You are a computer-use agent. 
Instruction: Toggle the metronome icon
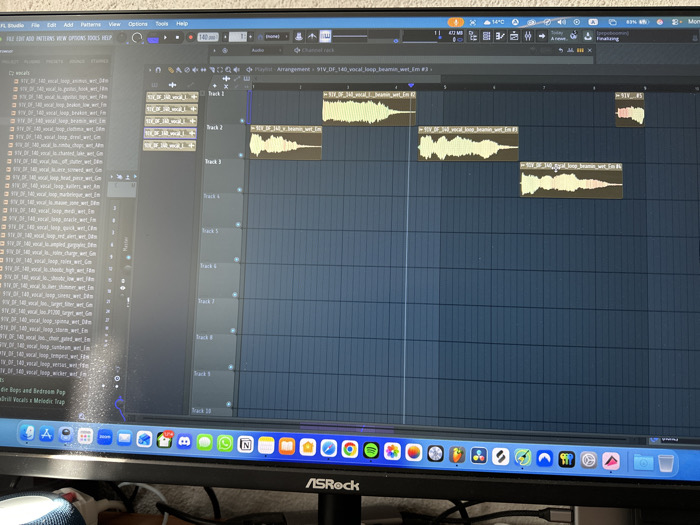(299, 36)
